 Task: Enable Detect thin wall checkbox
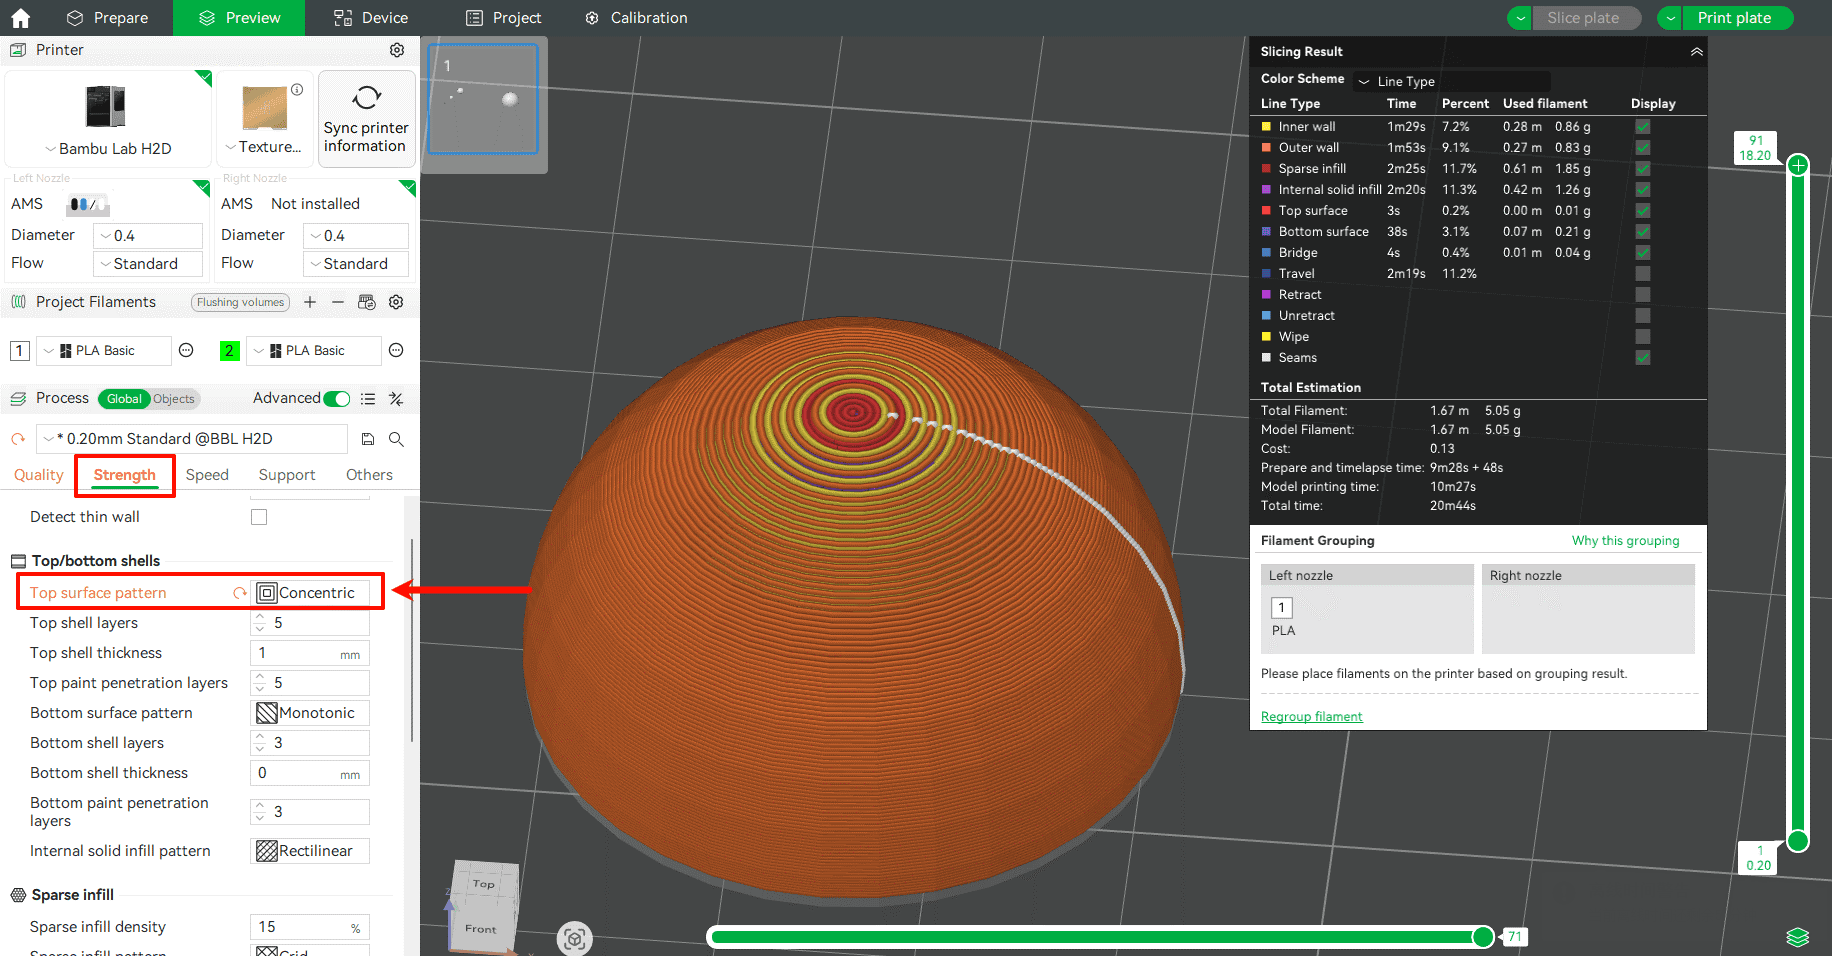point(259,517)
